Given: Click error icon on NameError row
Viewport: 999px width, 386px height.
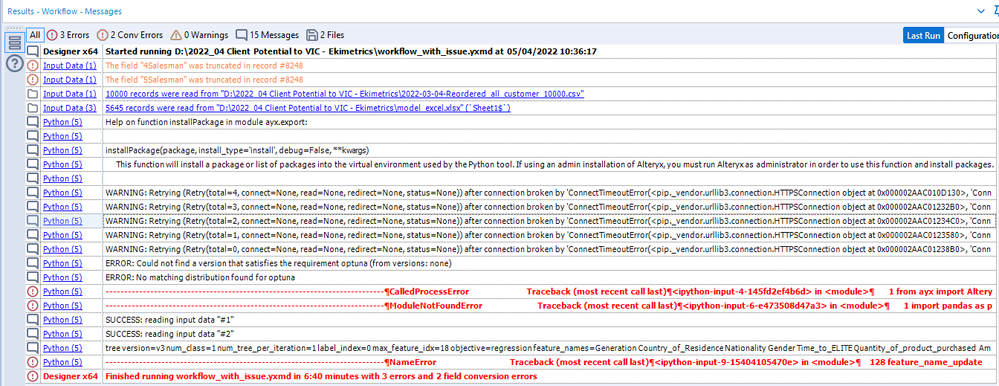Looking at the screenshot, I should tap(32, 362).
